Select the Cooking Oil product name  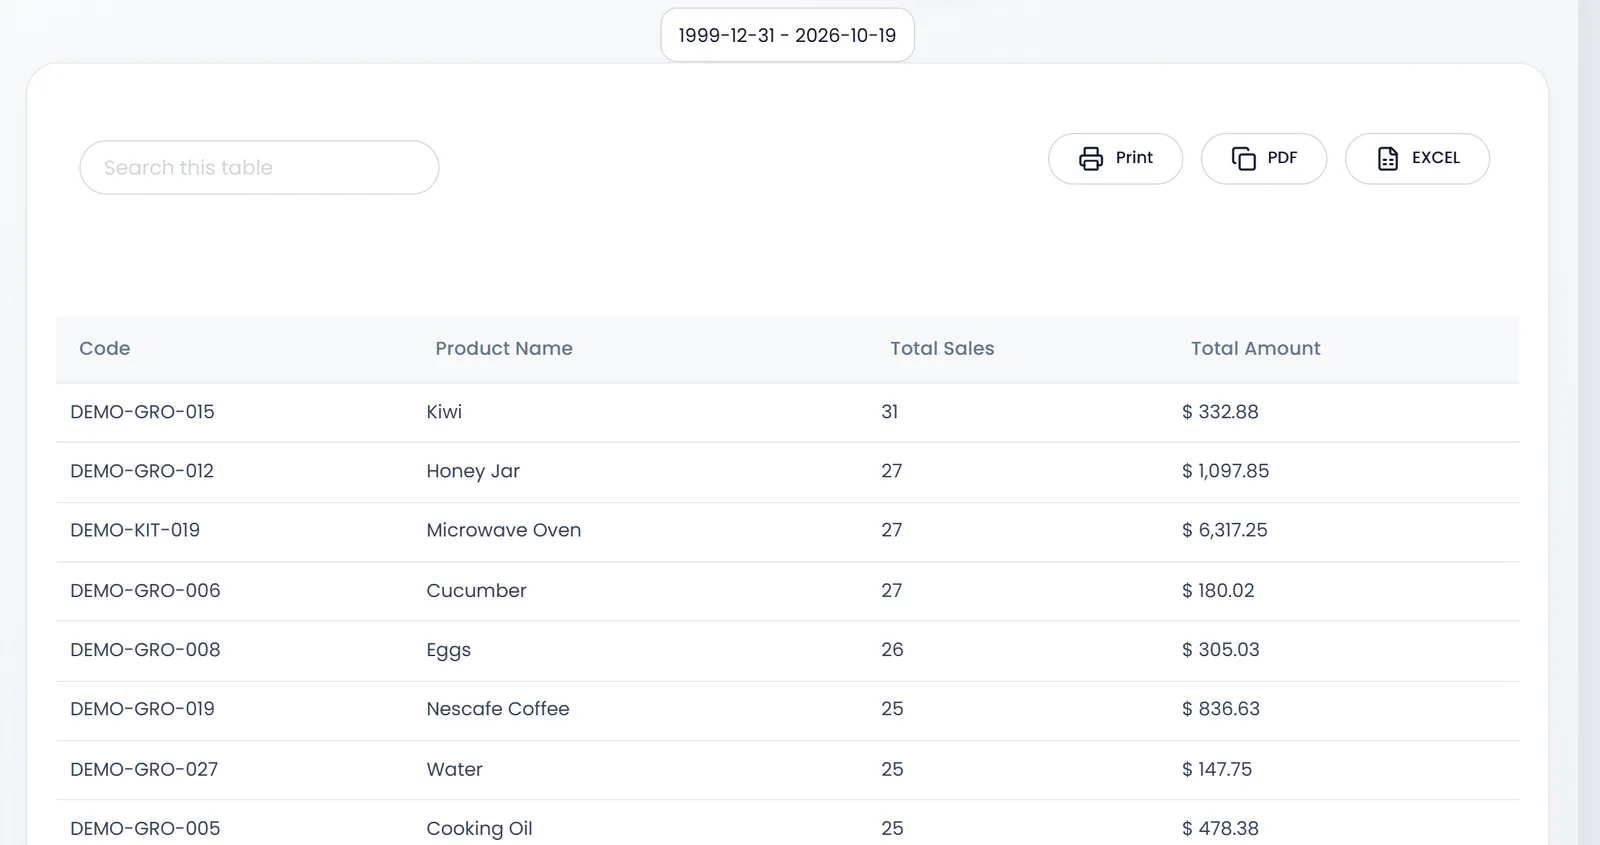point(479,829)
